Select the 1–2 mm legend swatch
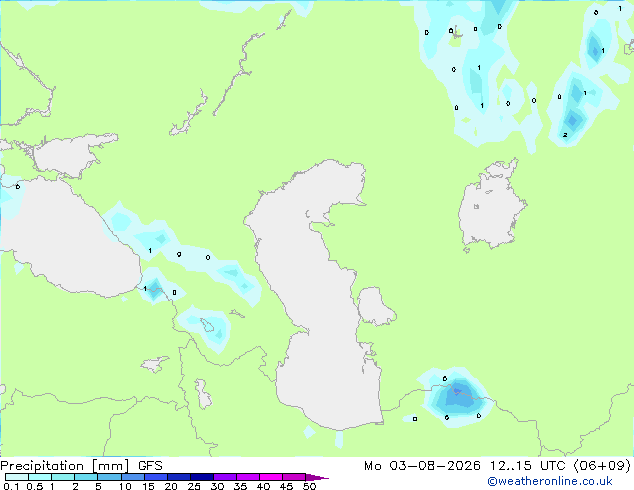Screen dimensions: 634x490 click(63, 477)
